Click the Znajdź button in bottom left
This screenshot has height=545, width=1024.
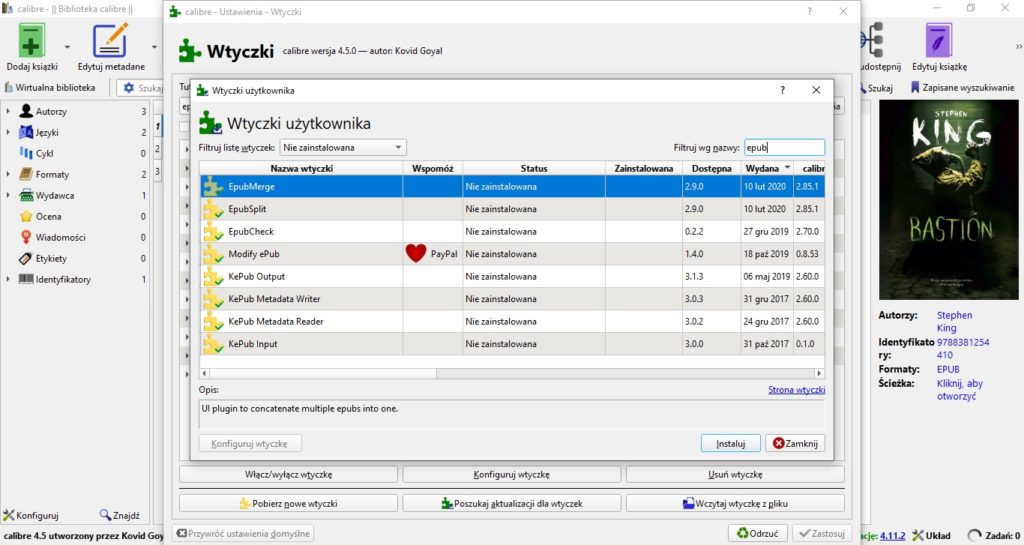pyautogui.click(x=120, y=515)
